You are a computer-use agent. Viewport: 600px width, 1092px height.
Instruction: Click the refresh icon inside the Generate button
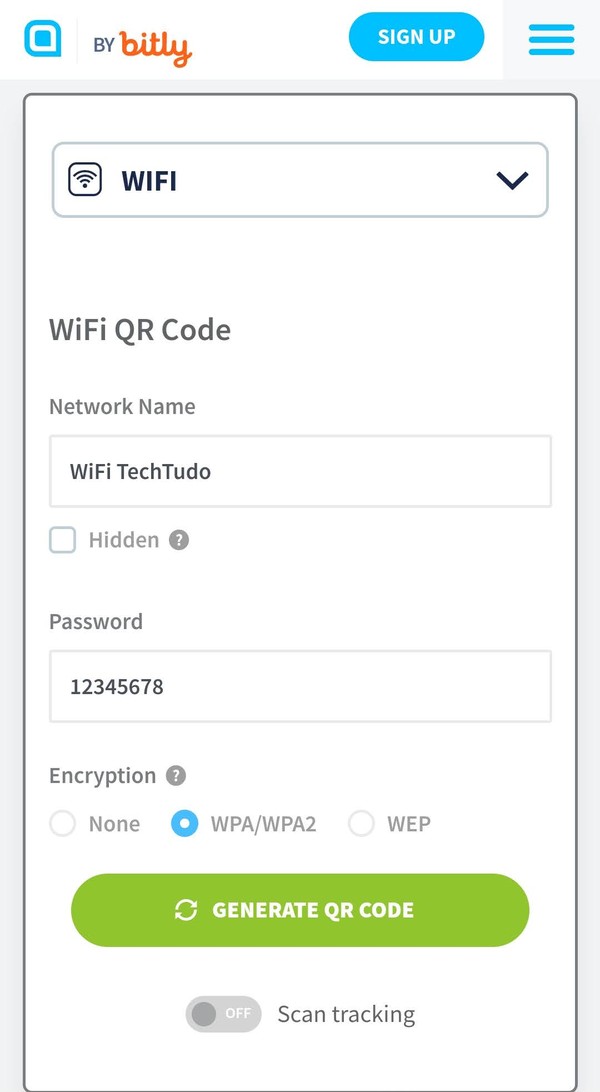[186, 910]
